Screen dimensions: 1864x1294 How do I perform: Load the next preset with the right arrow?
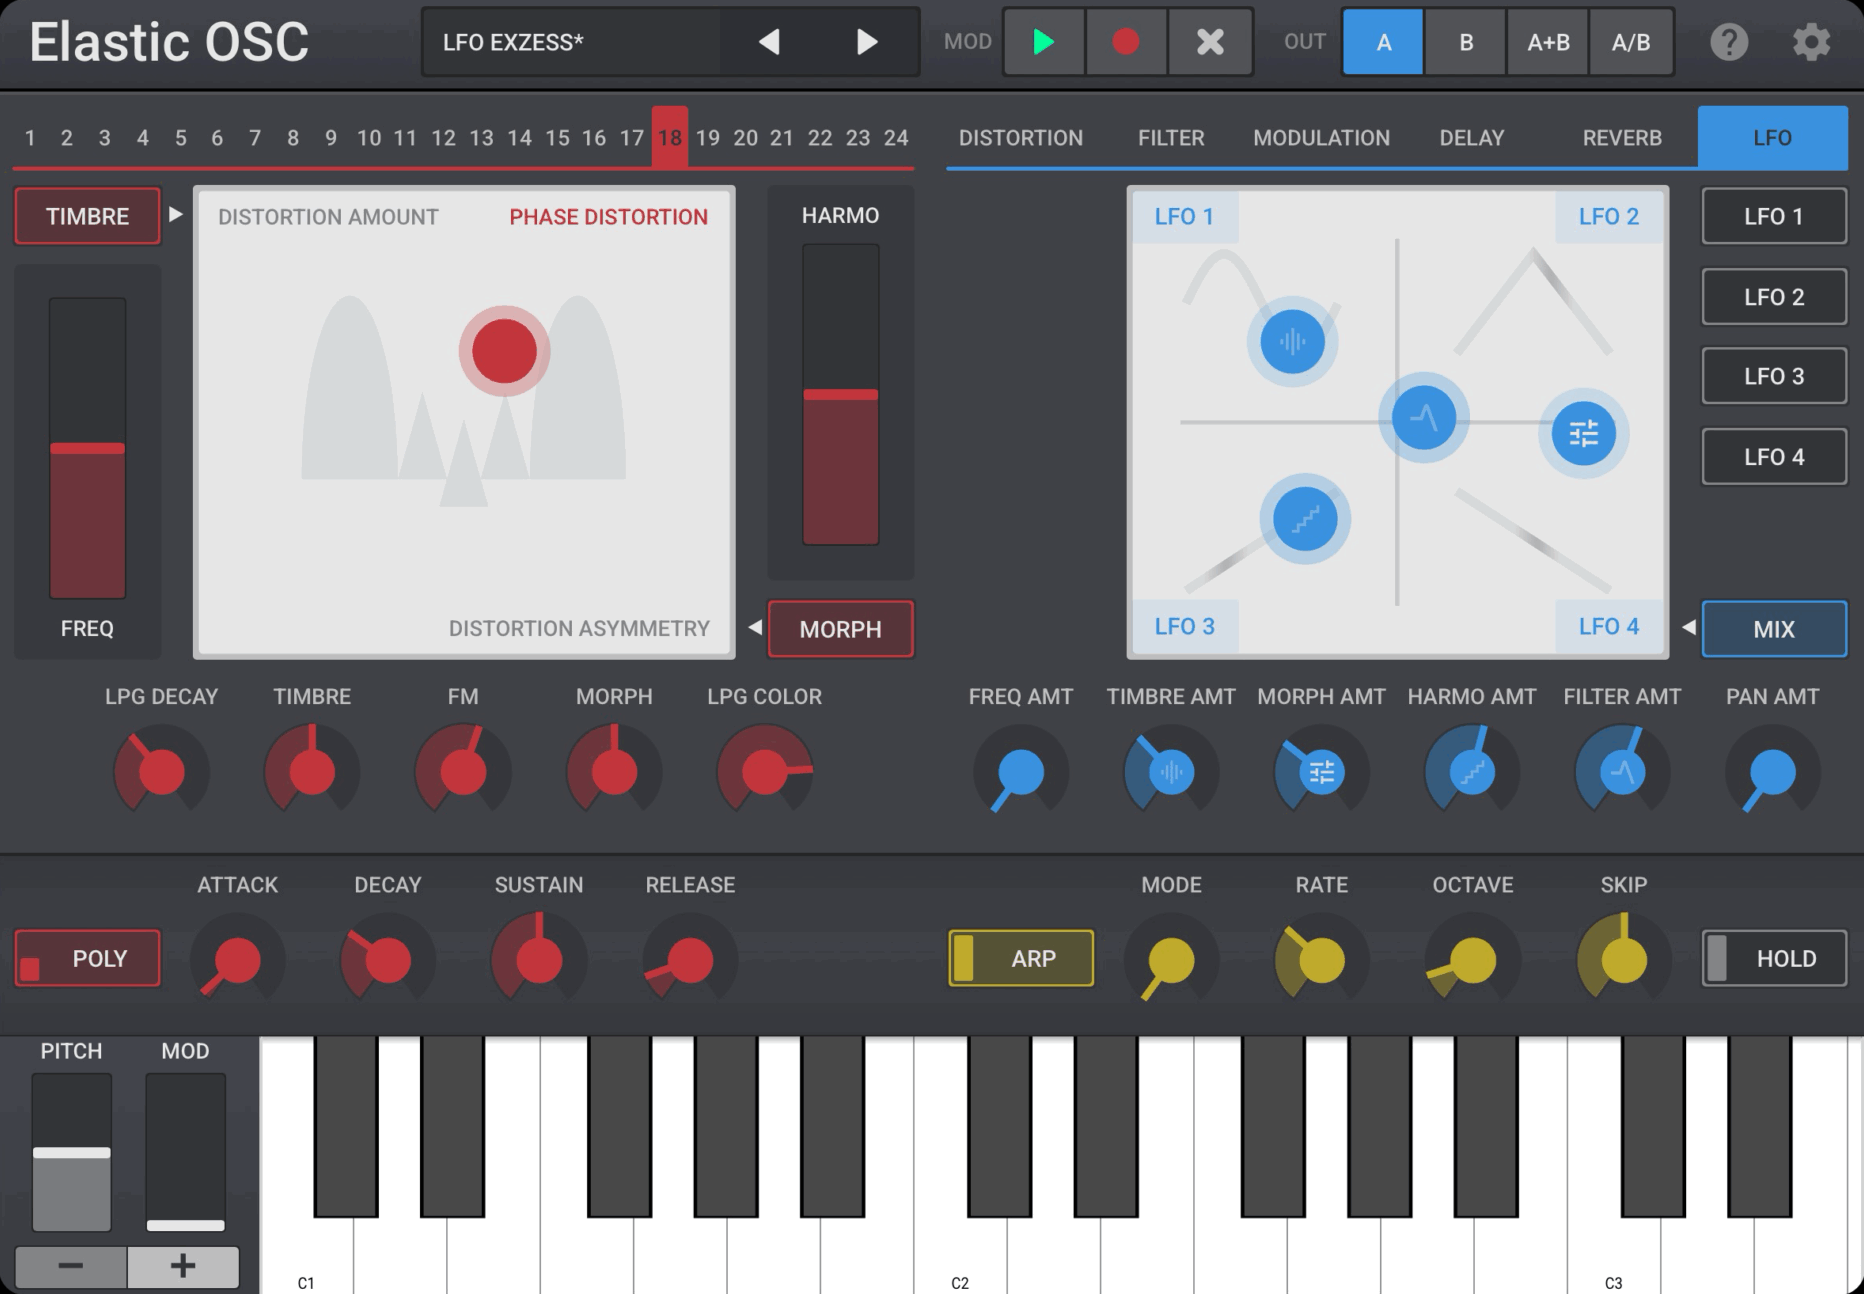867,42
